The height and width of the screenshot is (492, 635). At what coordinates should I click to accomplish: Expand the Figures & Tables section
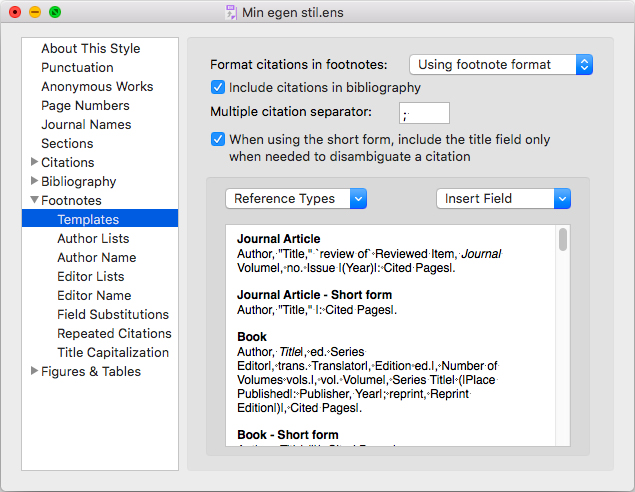(x=34, y=371)
